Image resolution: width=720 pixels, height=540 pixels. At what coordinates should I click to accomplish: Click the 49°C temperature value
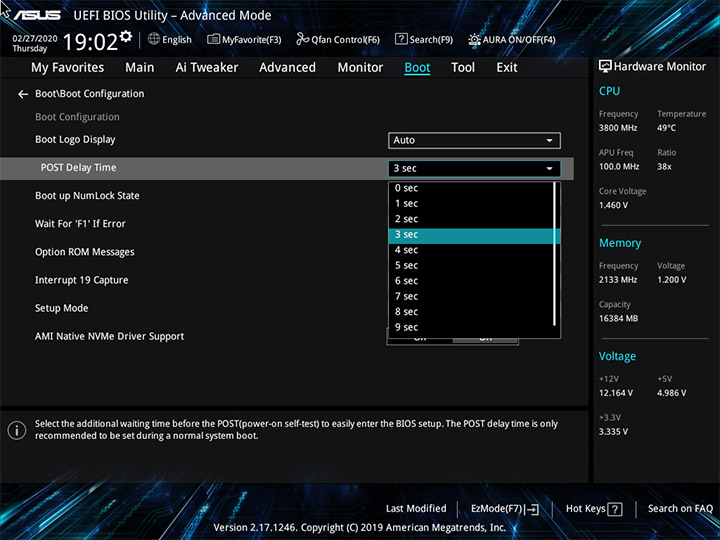point(666,128)
